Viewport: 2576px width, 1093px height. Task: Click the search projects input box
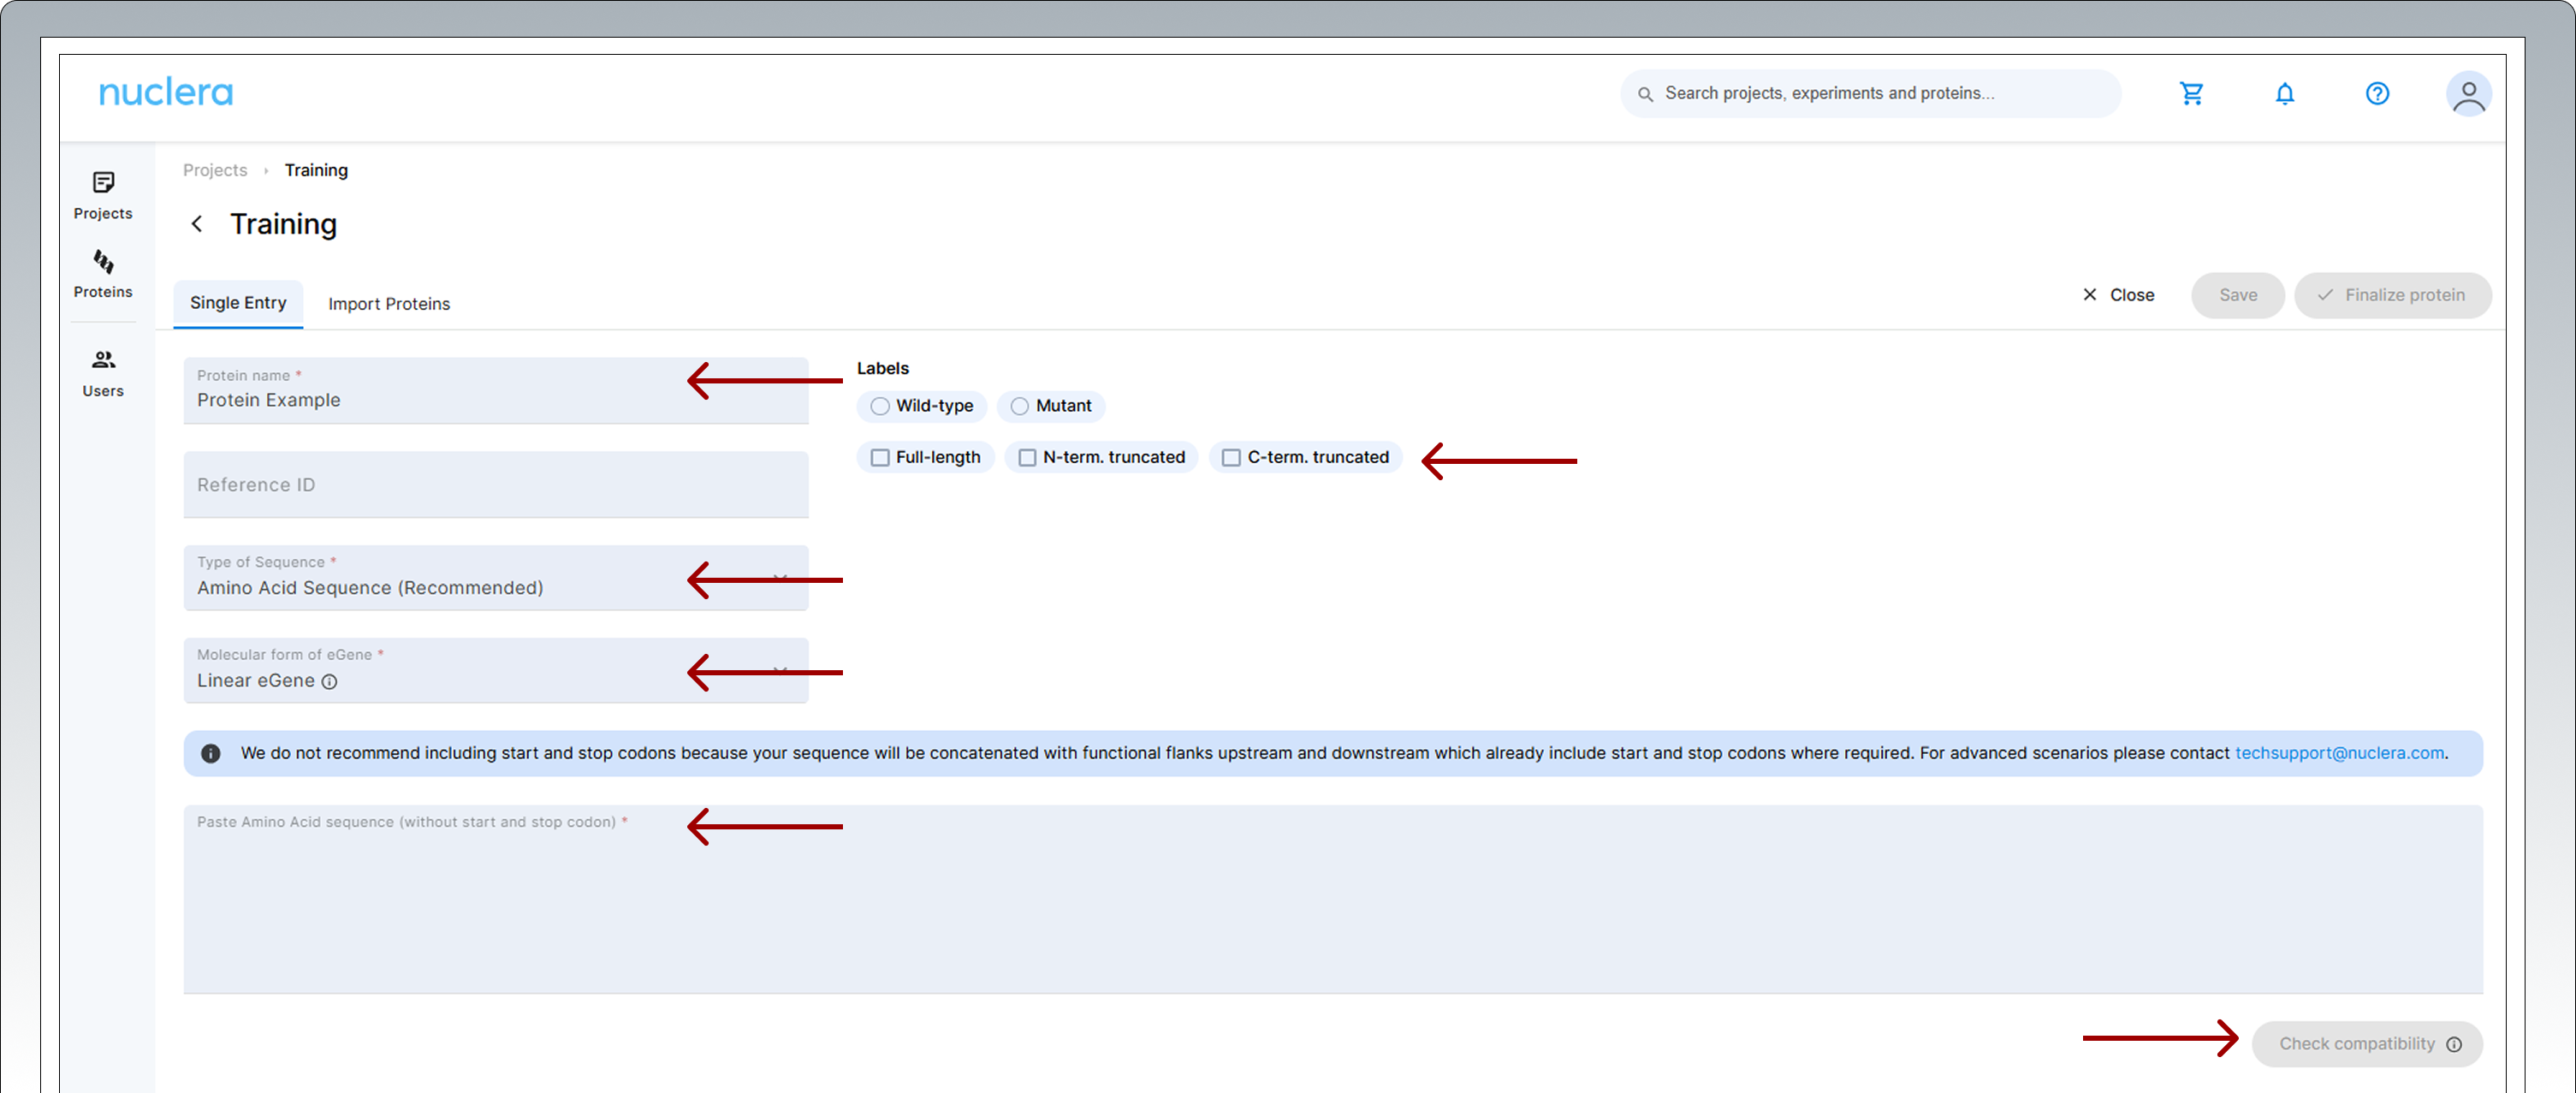(x=1870, y=94)
